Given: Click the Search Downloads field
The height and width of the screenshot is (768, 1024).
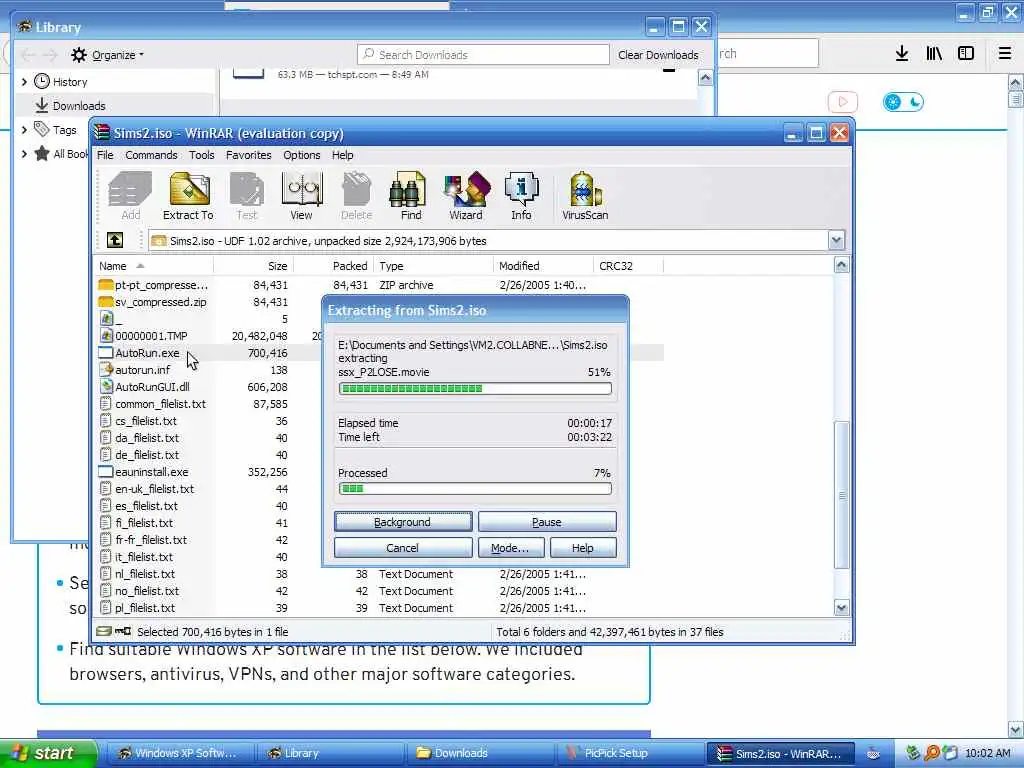Looking at the screenshot, I should click(483, 55).
